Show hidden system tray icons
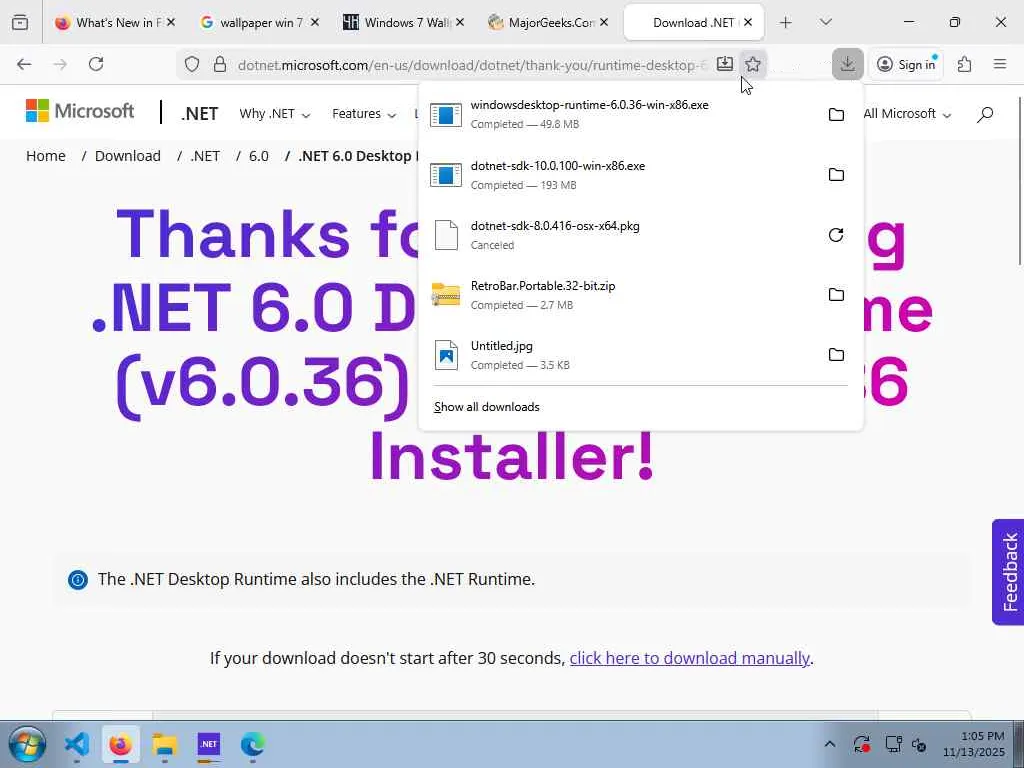The image size is (1024, 768). point(829,744)
